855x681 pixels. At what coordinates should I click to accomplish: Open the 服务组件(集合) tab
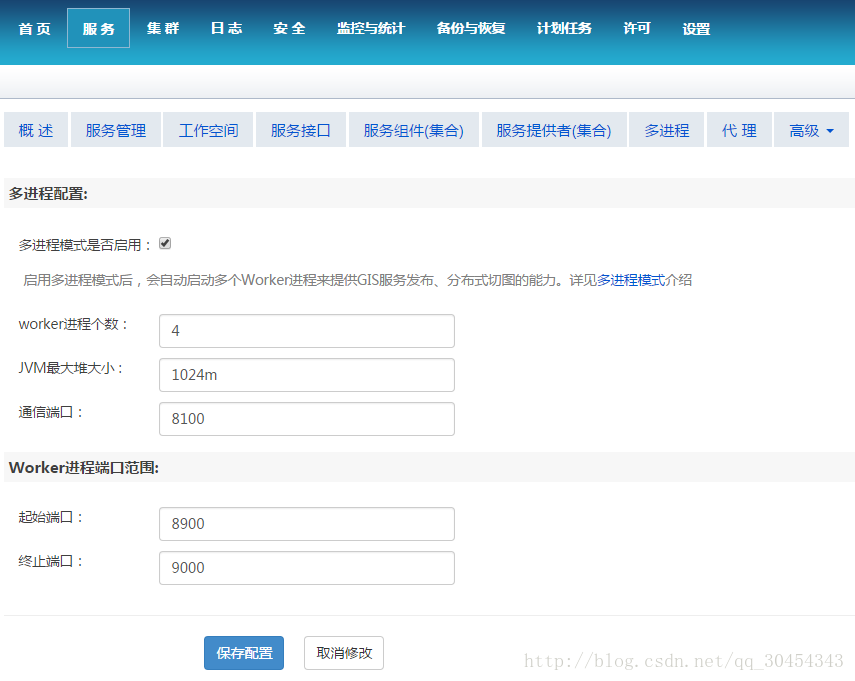tap(414, 130)
